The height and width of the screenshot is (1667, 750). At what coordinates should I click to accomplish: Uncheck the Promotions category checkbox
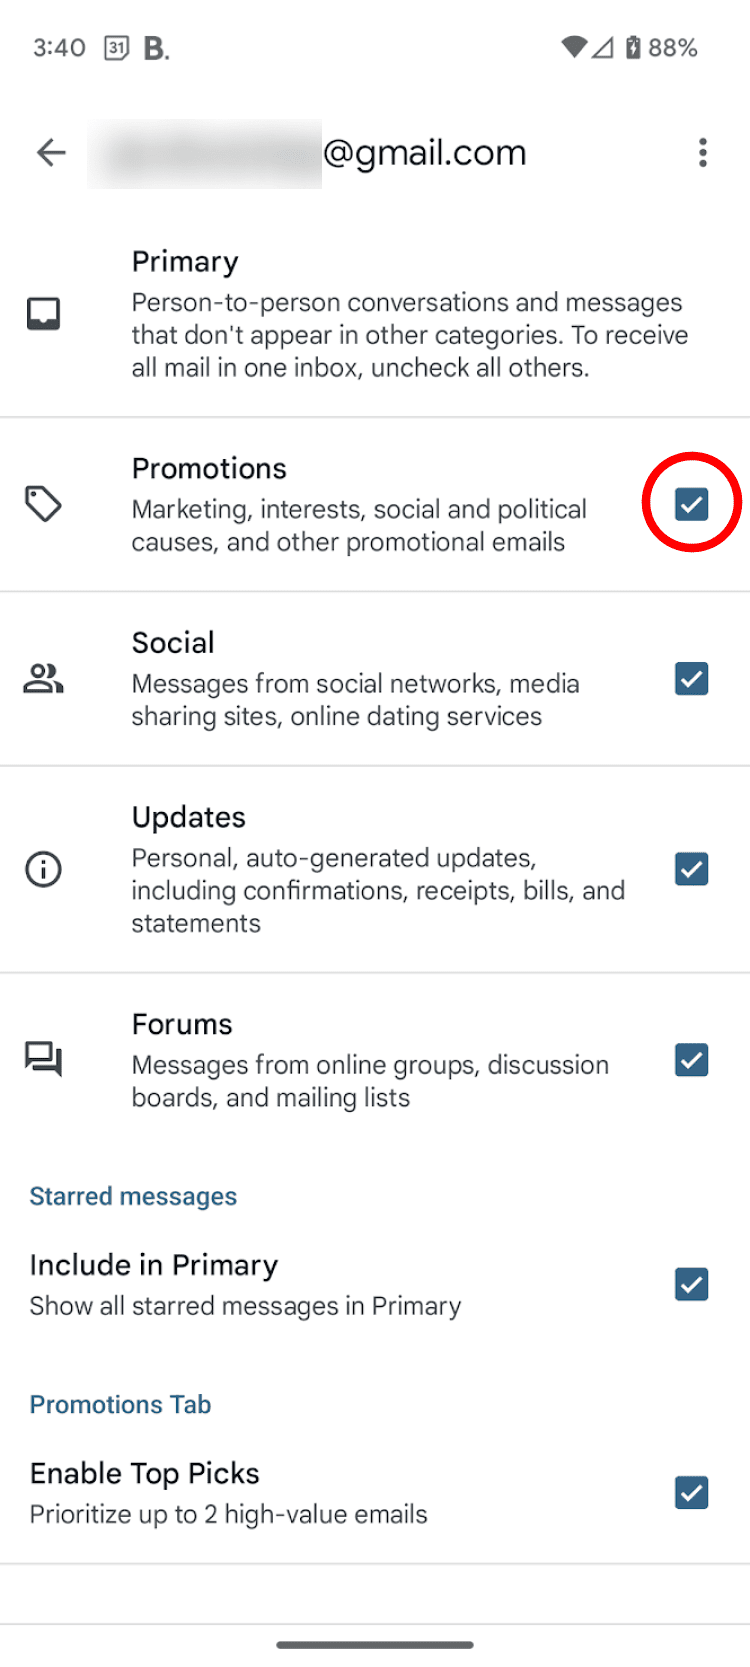[x=691, y=504]
